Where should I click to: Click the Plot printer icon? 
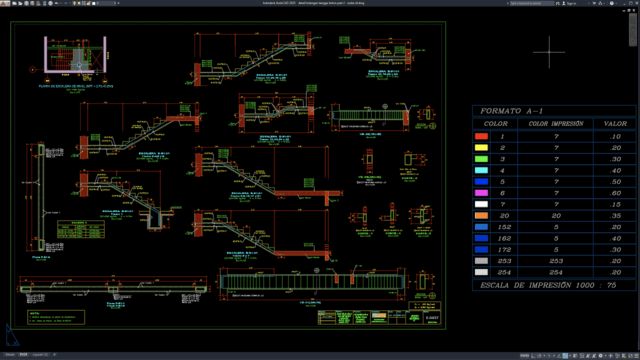51,3
